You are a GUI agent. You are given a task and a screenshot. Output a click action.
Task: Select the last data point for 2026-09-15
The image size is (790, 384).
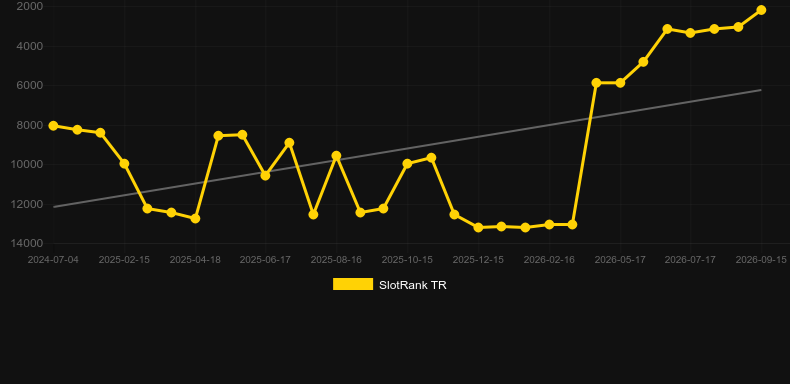[x=761, y=10]
